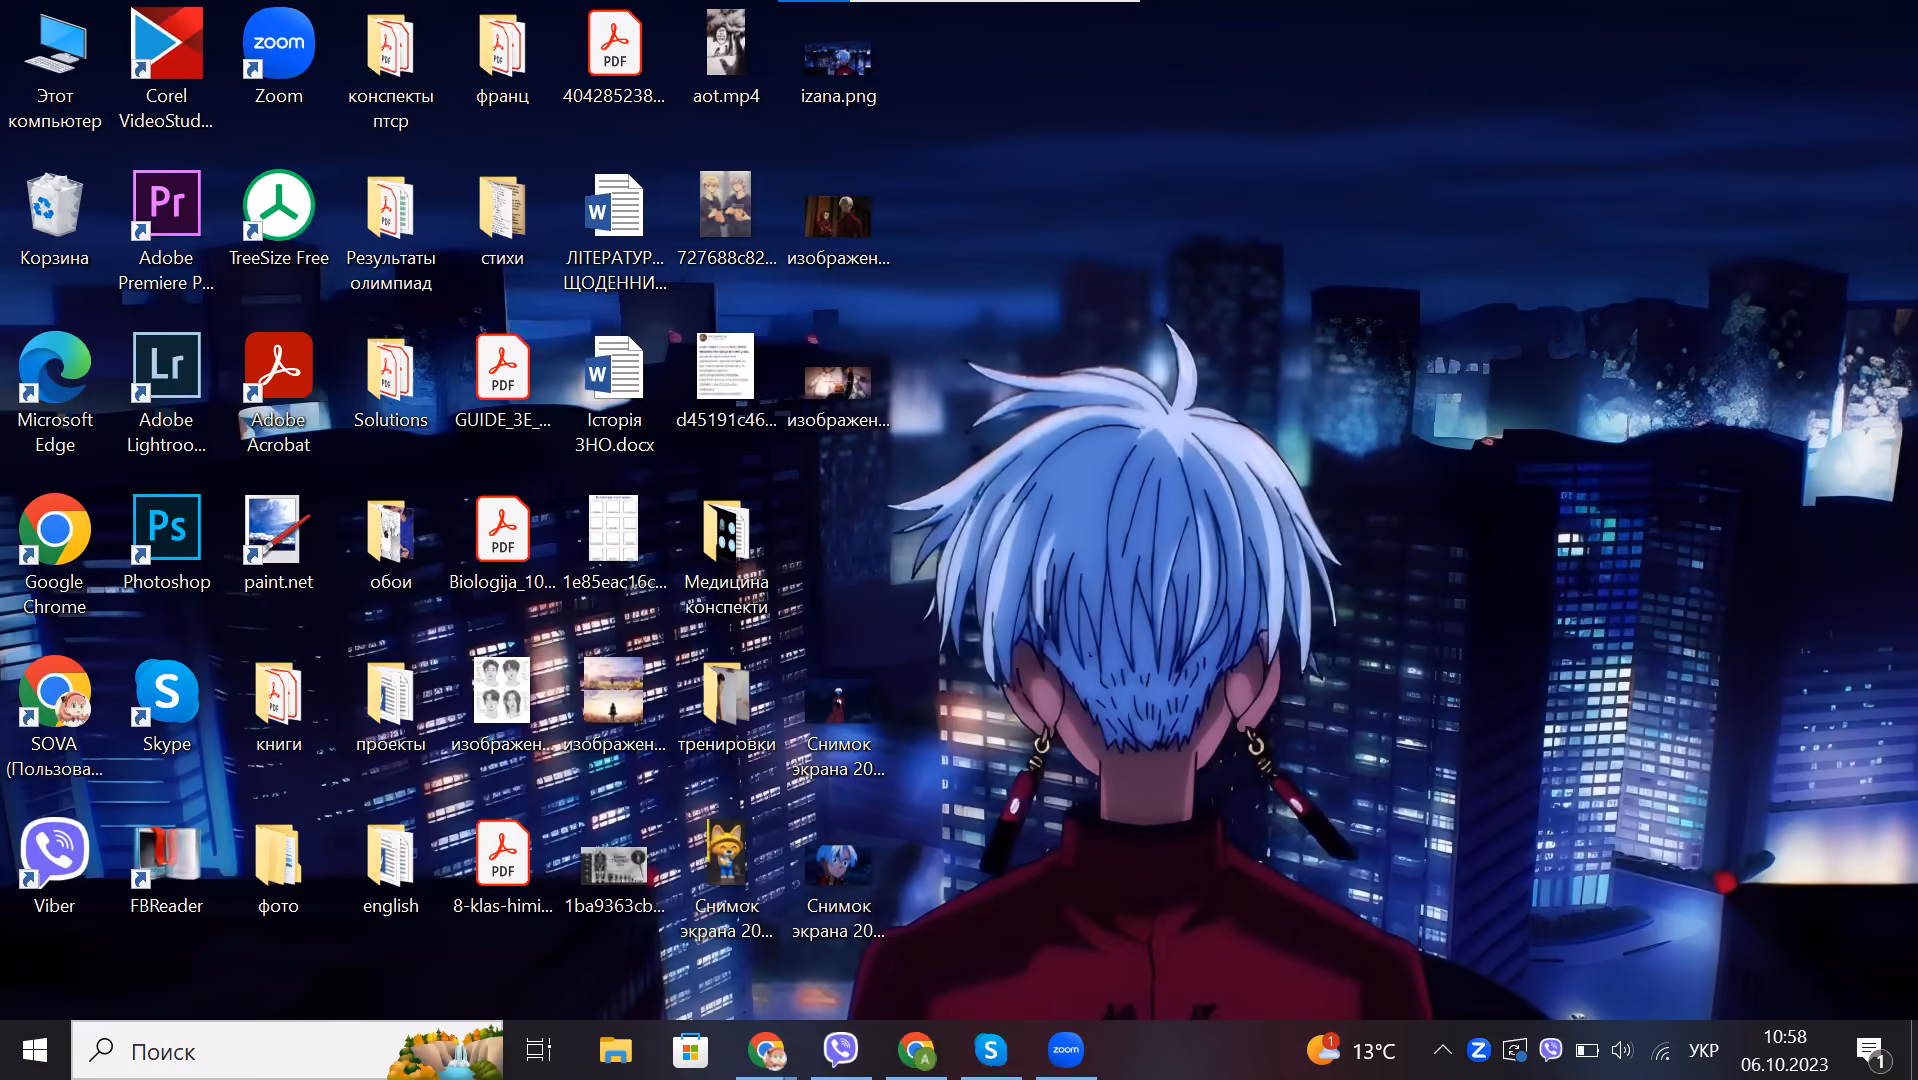1918x1080 pixels.
Task: Select the Corel VideoStudio desktop shortcut
Action: click(166, 68)
